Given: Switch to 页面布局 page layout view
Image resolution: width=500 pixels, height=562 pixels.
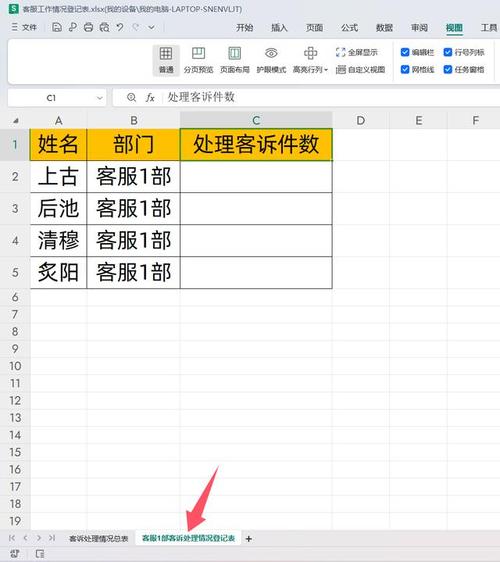Looking at the screenshot, I should pyautogui.click(x=235, y=60).
